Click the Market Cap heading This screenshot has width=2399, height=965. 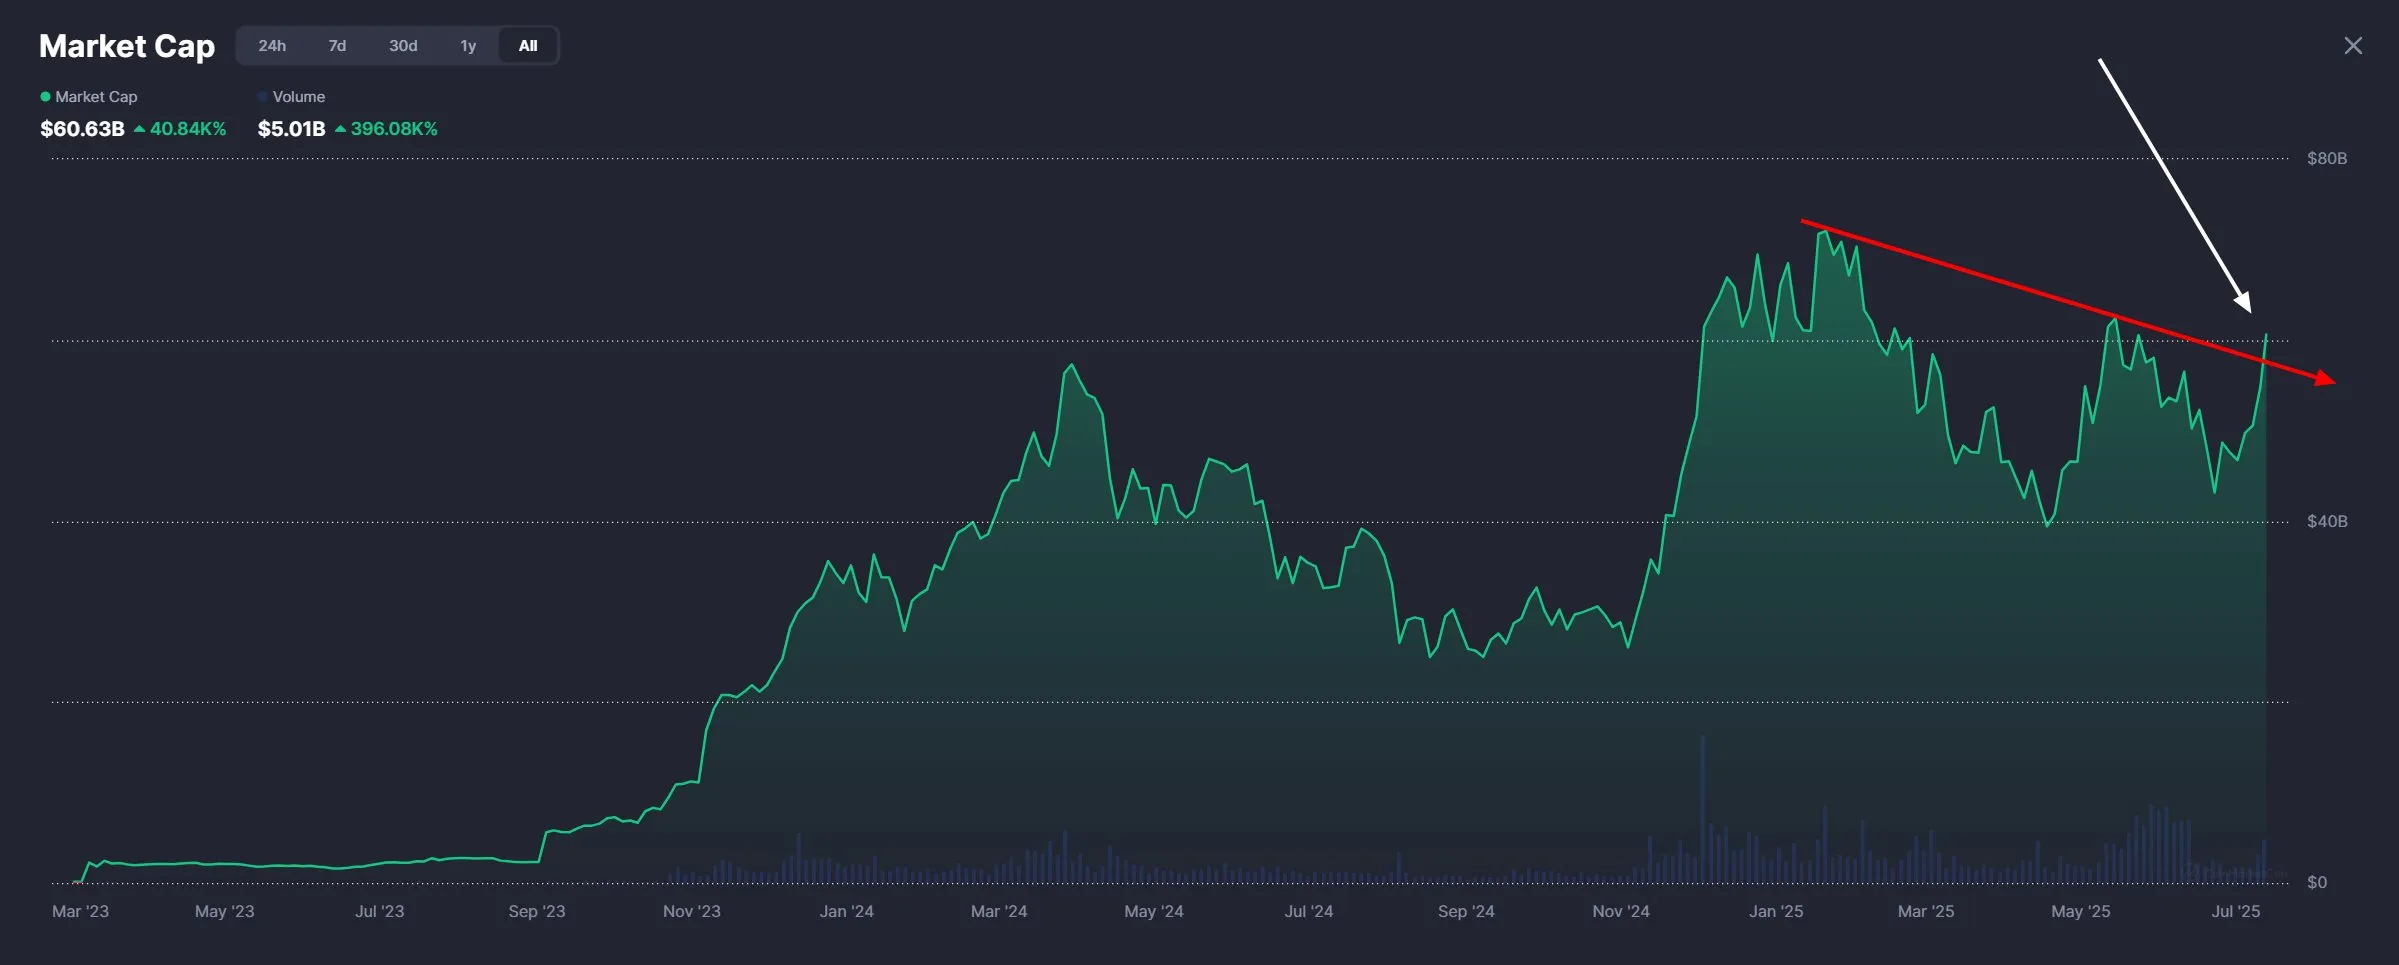[127, 46]
